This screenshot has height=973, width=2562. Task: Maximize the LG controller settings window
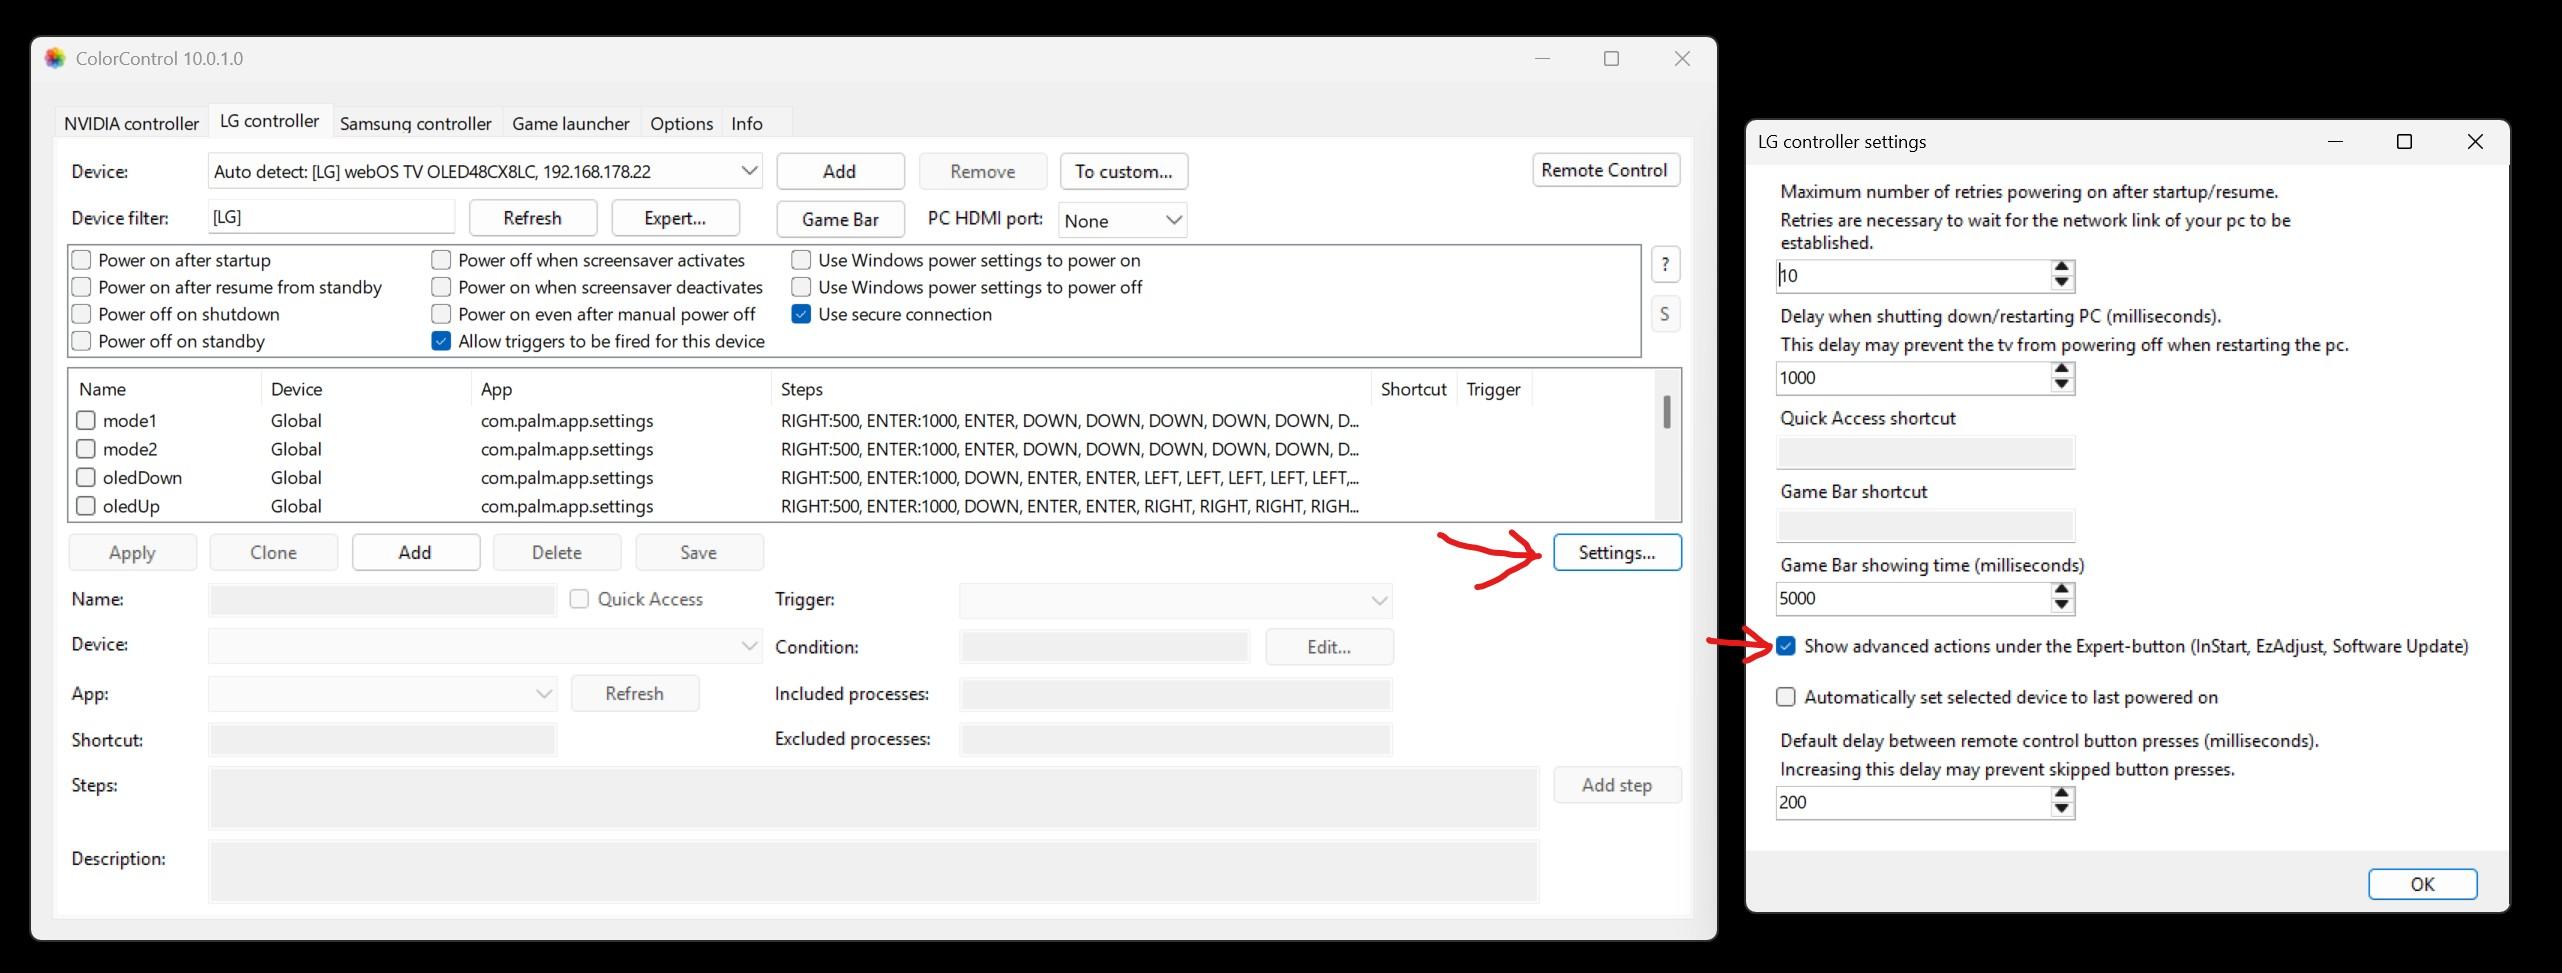point(2405,142)
